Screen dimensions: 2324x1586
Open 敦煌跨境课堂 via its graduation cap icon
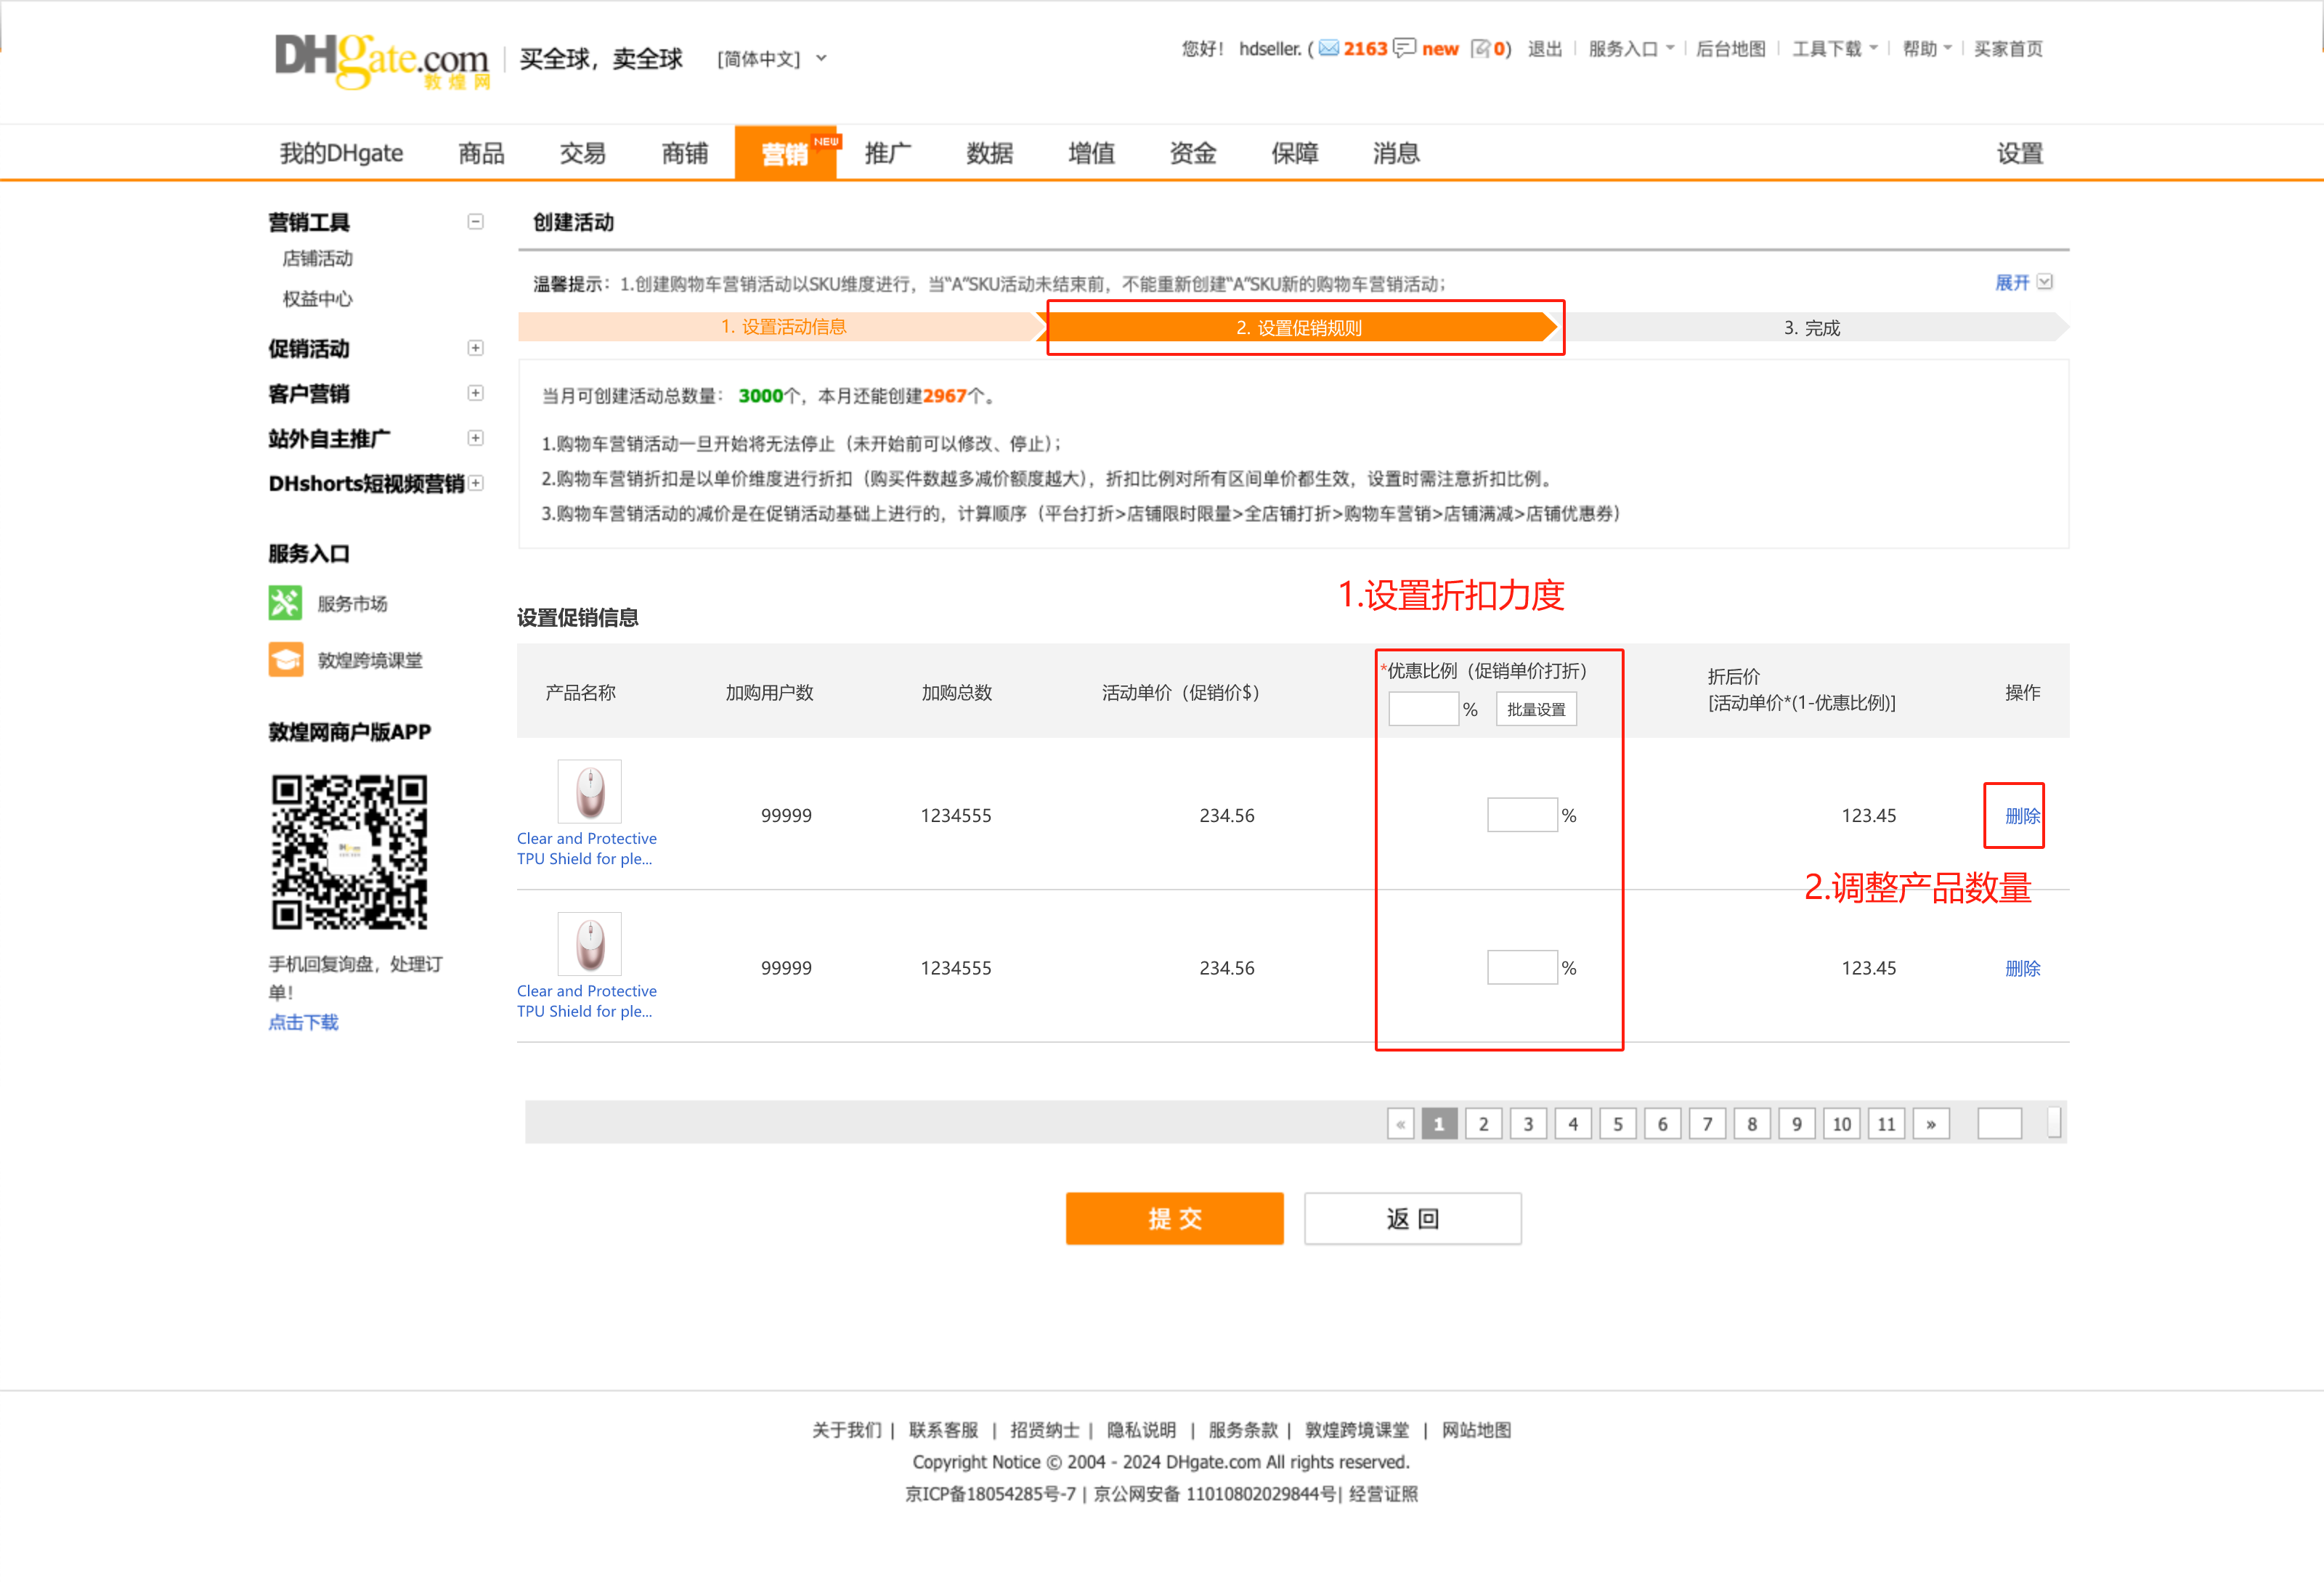285,659
